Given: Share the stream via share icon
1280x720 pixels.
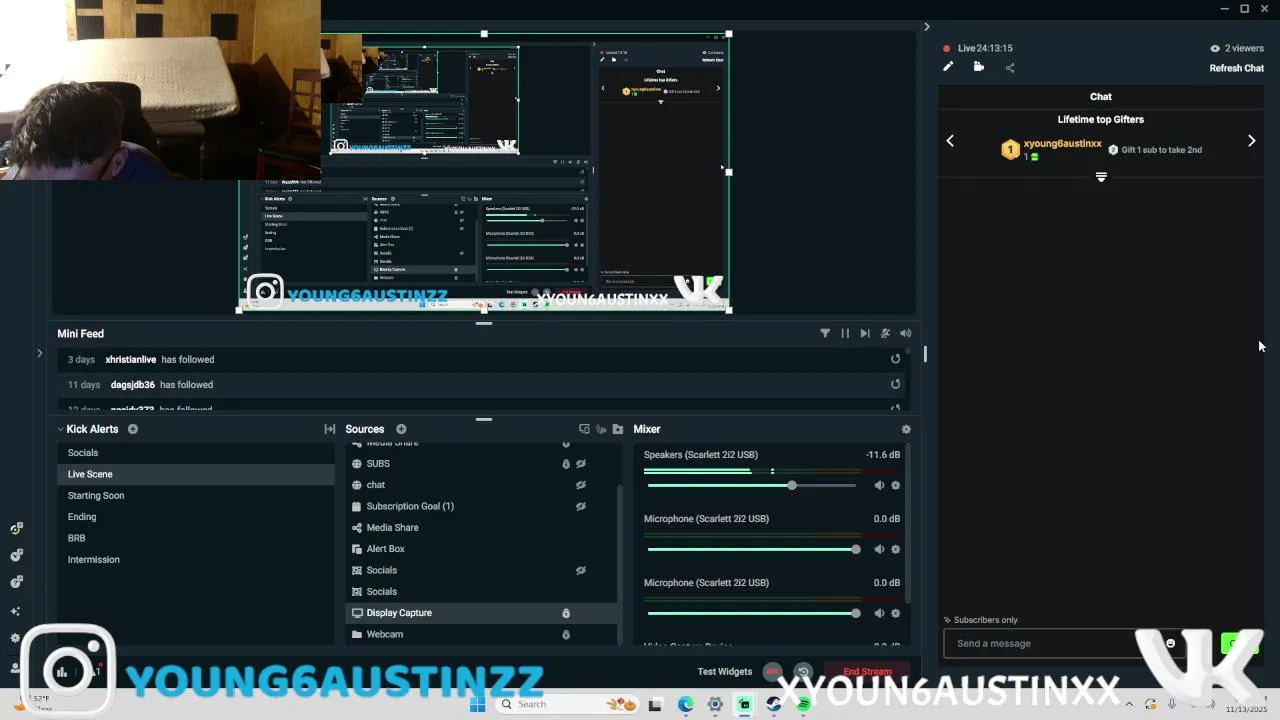Looking at the screenshot, I should tap(1009, 68).
